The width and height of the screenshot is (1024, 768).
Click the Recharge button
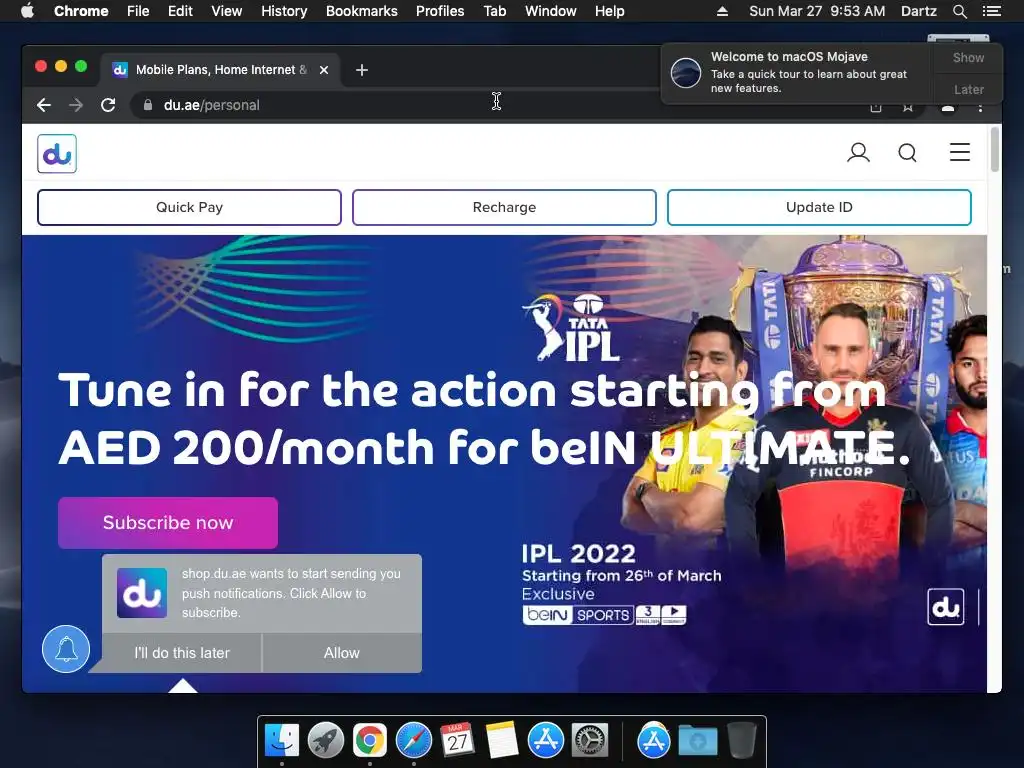(x=504, y=207)
